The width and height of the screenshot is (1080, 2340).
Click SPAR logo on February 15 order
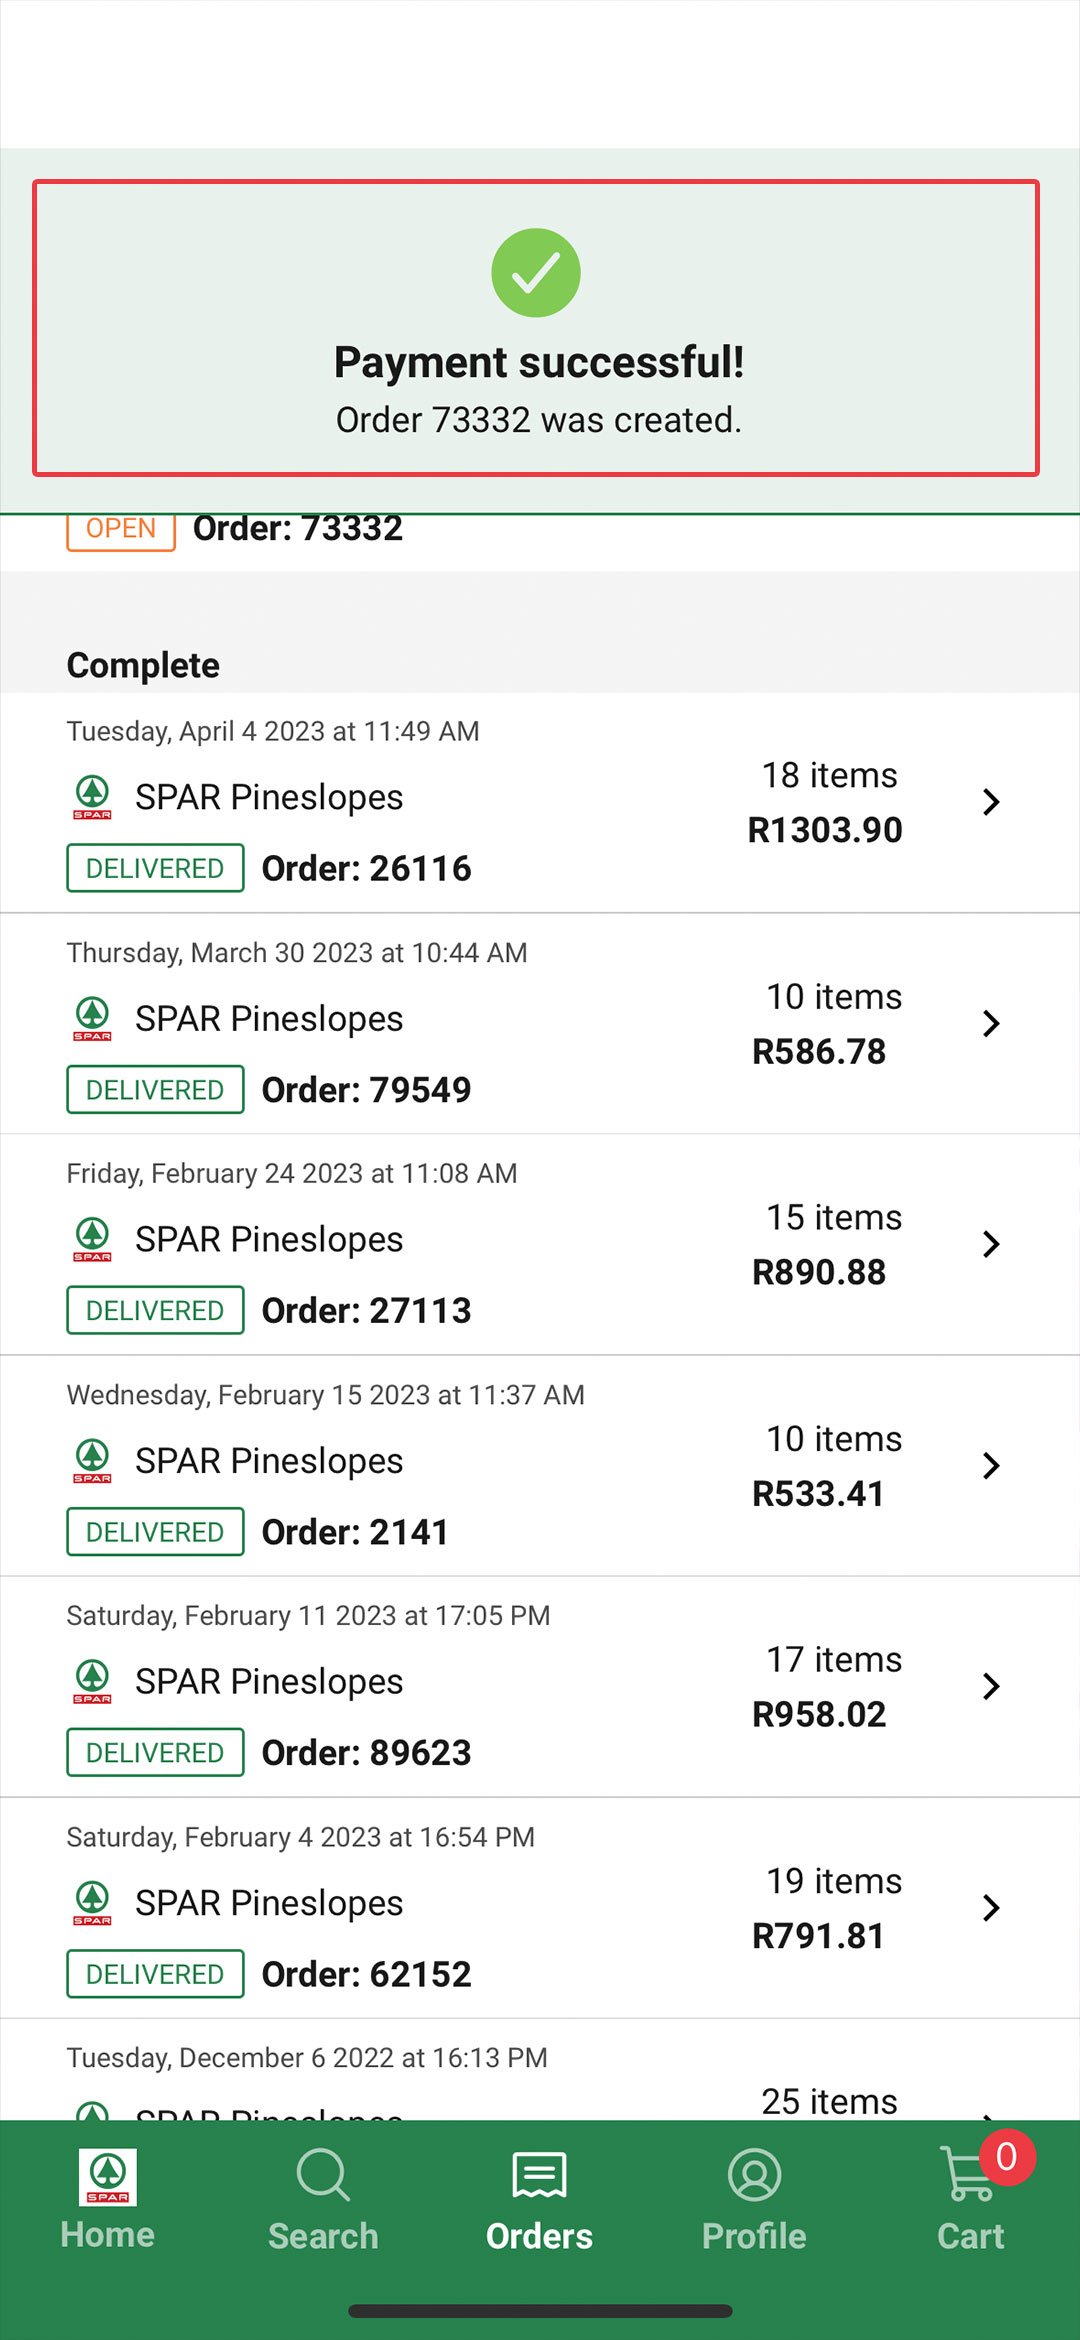pyautogui.click(x=92, y=1461)
